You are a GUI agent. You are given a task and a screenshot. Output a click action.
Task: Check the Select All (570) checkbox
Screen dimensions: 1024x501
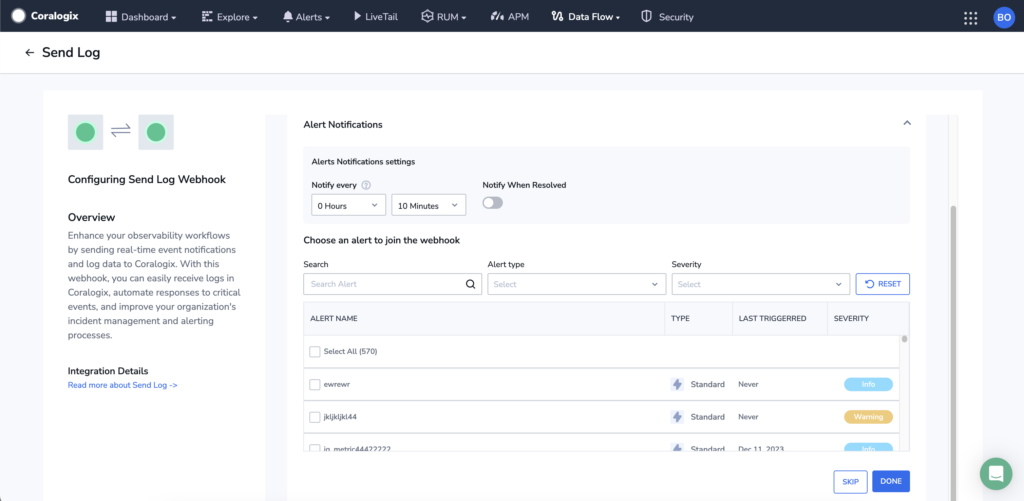click(315, 351)
